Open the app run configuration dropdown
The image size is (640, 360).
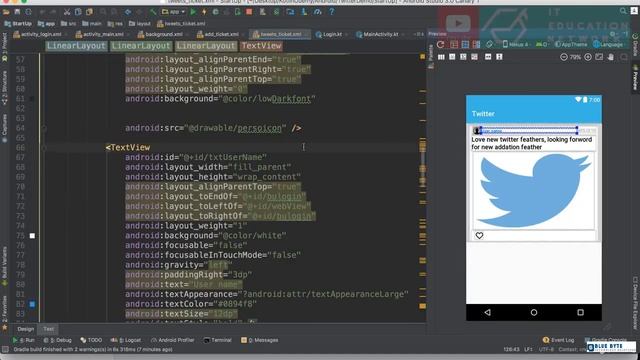pos(173,12)
